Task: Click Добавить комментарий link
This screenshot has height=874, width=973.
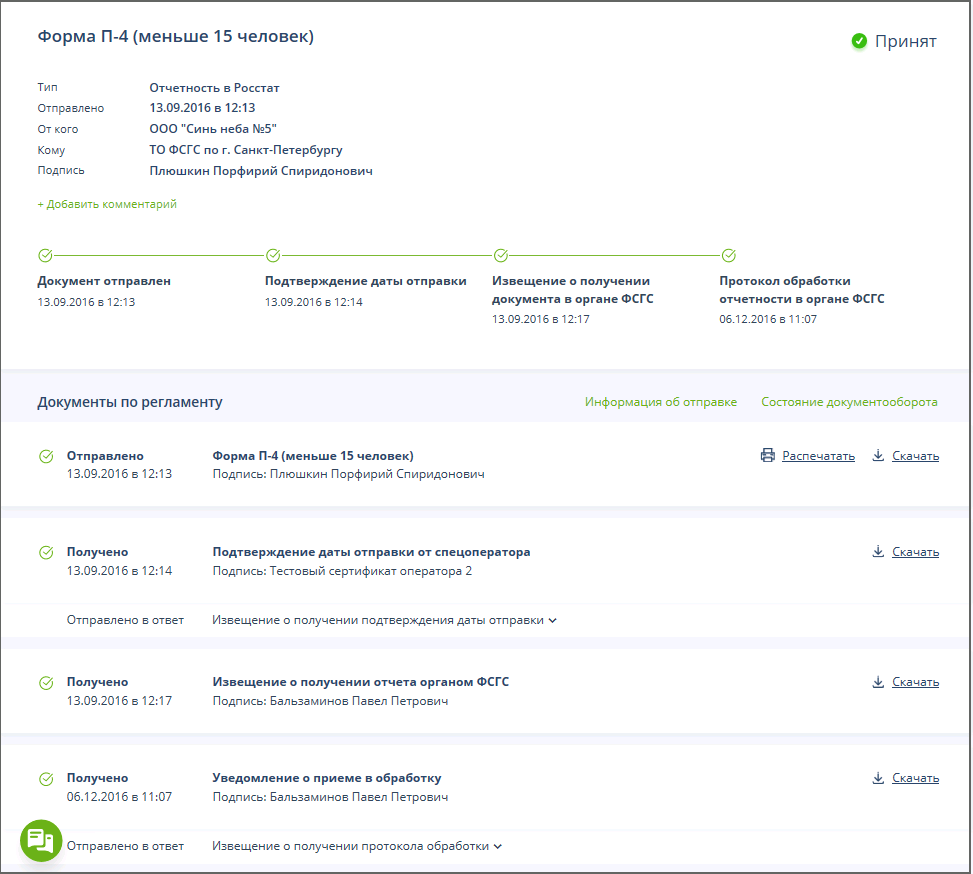Action: click(107, 204)
